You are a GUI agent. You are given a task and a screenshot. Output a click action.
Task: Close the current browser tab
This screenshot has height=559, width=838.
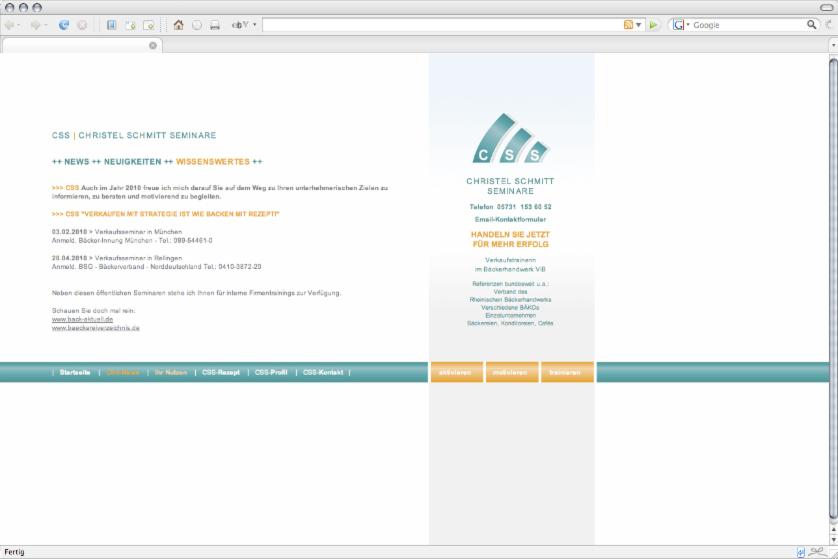[153, 45]
